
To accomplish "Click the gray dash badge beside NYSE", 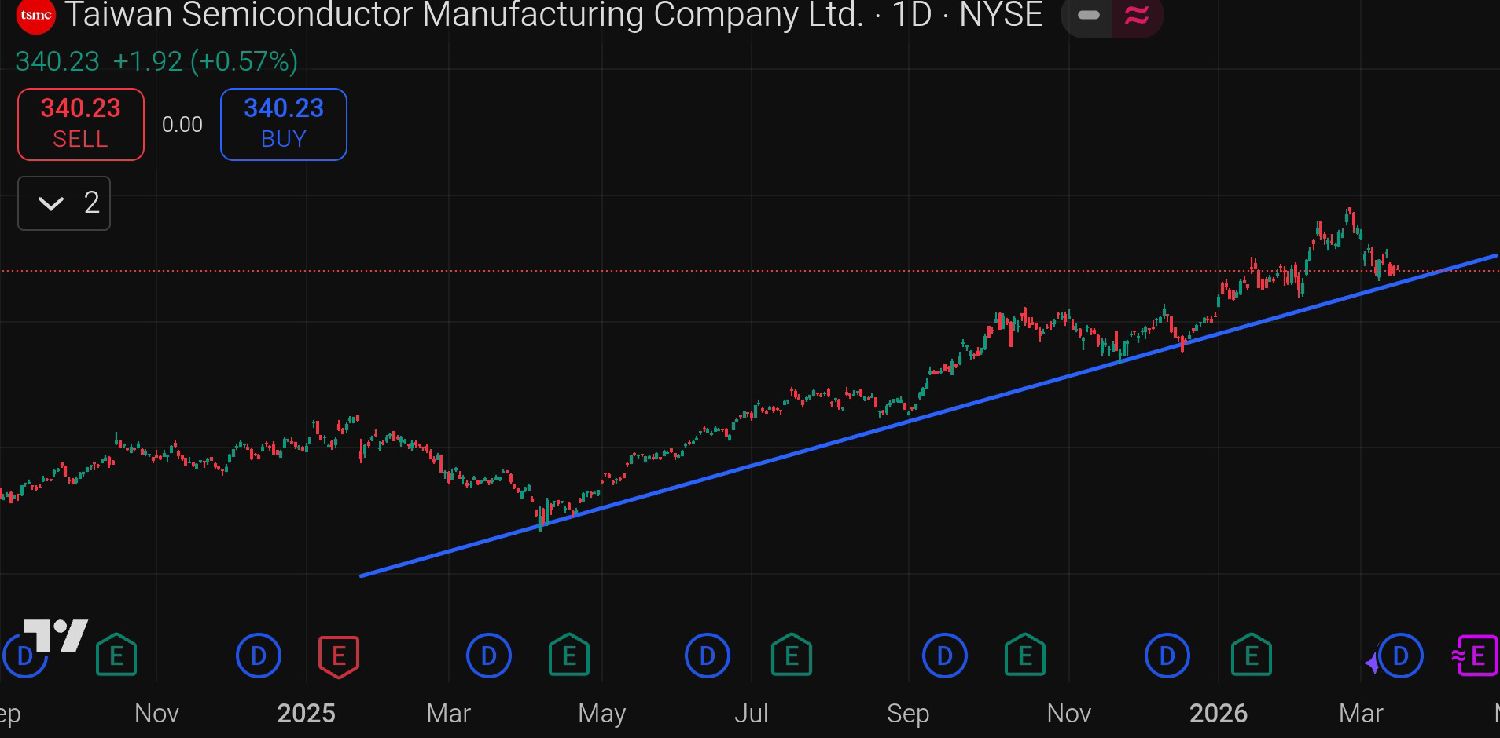I will click(1089, 16).
